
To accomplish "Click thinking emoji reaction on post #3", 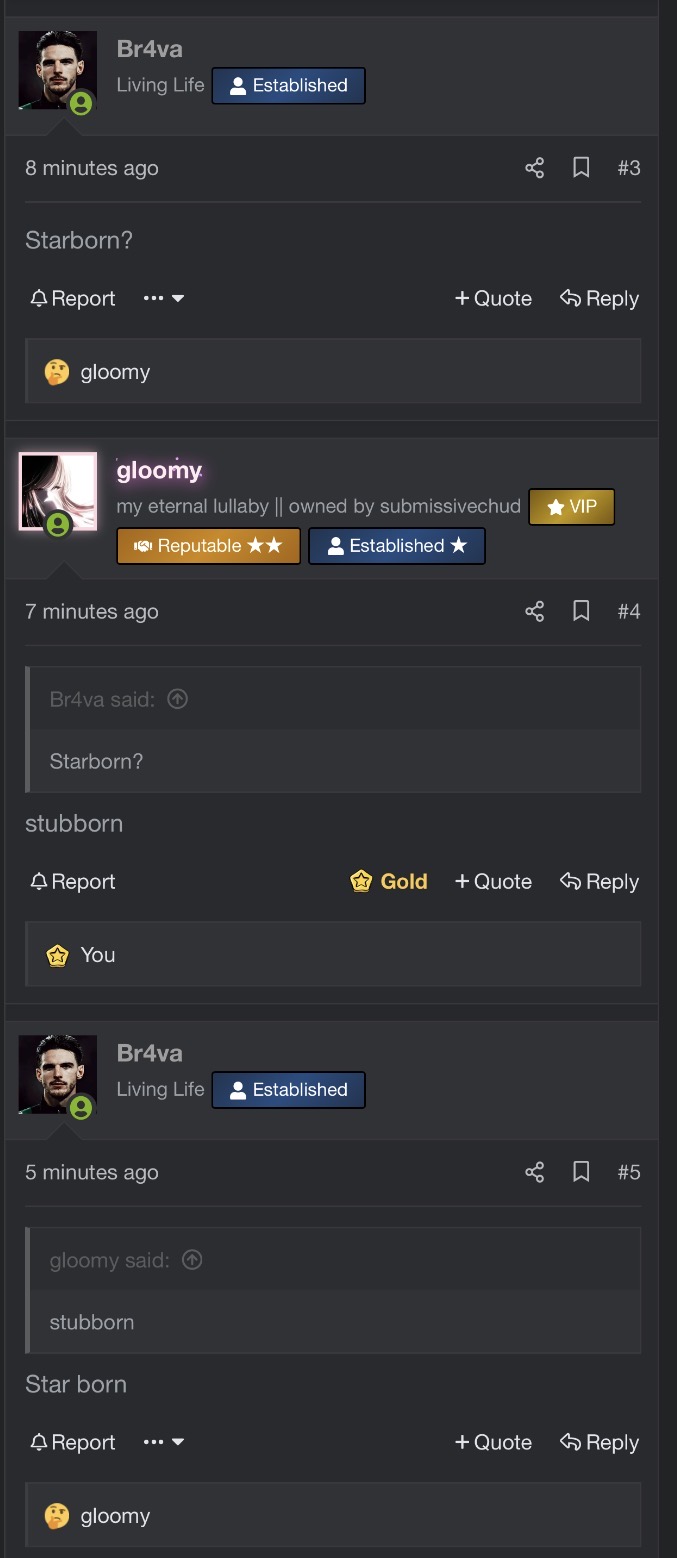I will 57,372.
